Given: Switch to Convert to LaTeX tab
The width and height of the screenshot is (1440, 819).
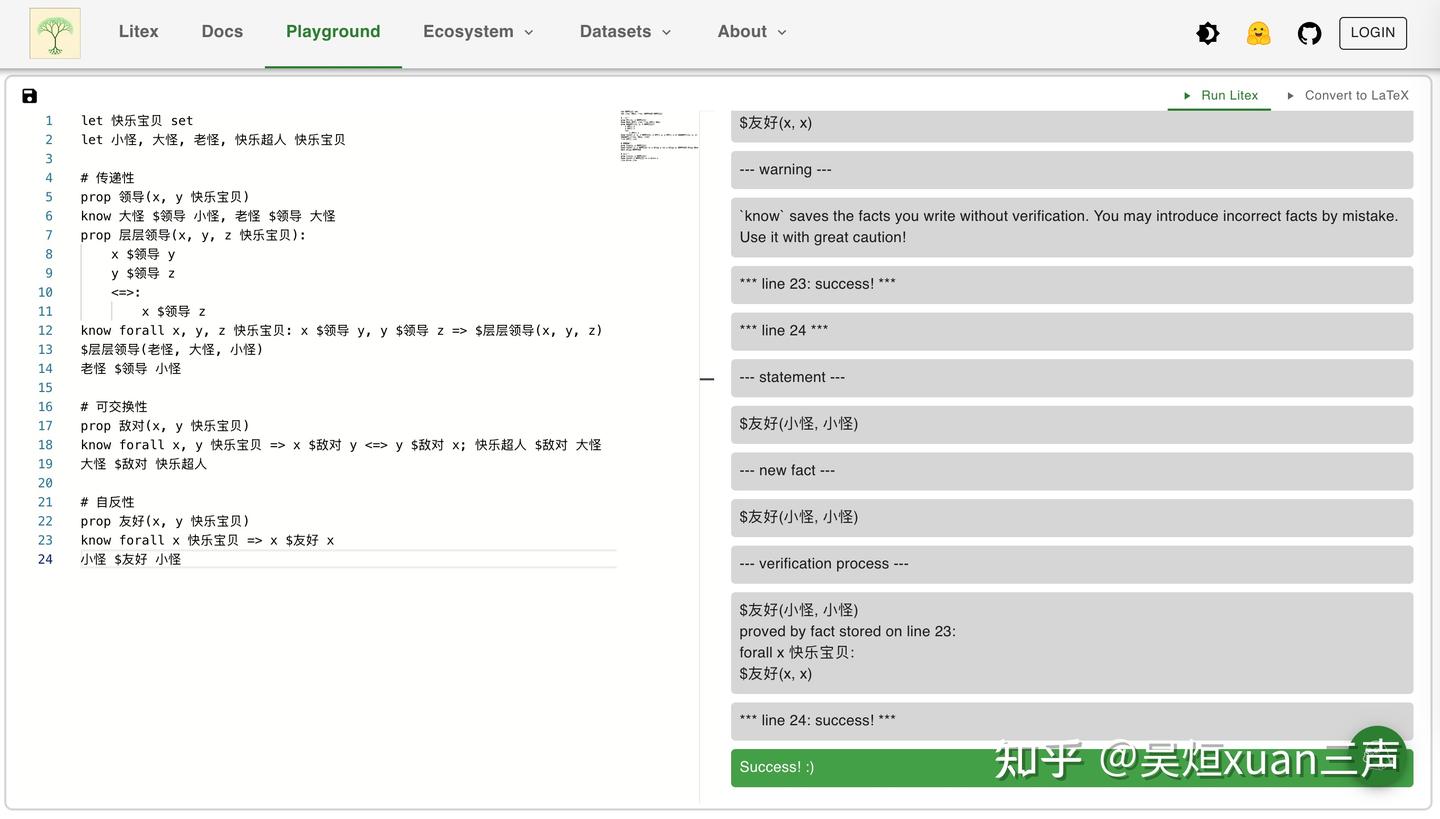Looking at the screenshot, I should pos(1346,96).
